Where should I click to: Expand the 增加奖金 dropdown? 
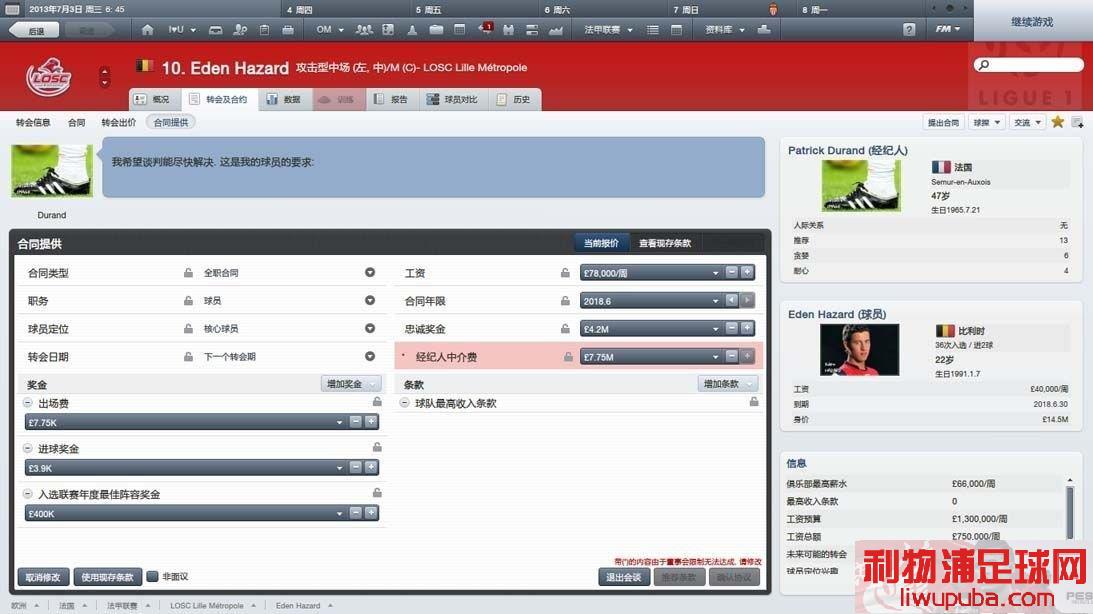click(x=351, y=384)
